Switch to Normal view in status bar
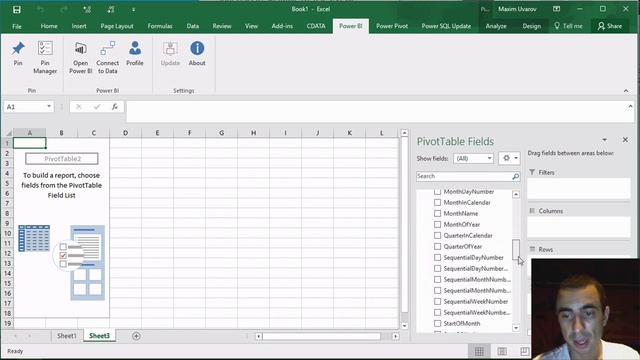The image size is (640, 360). (x=479, y=351)
